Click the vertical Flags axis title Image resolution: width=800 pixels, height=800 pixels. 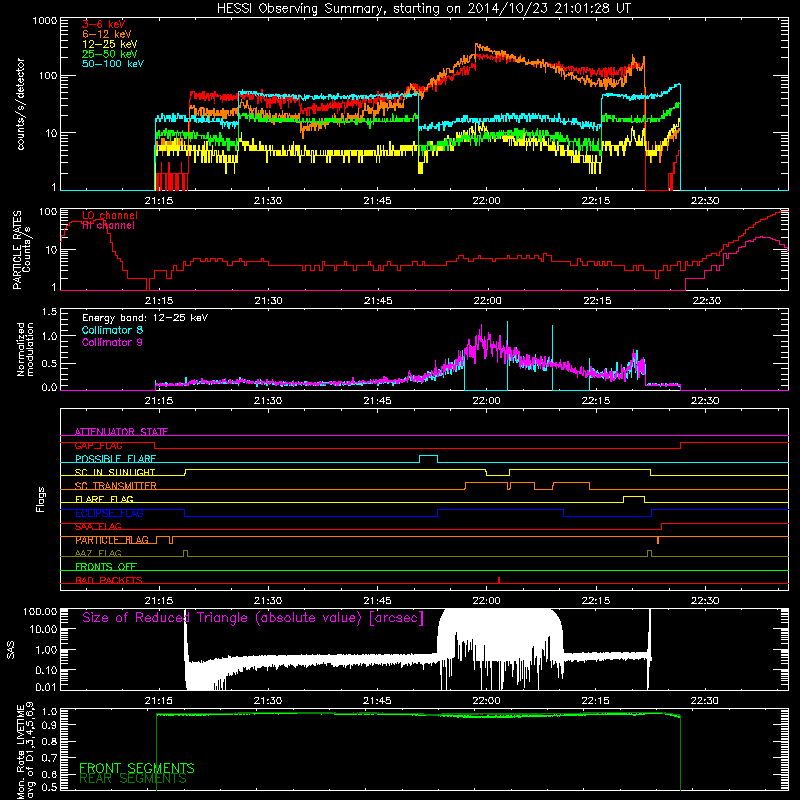click(40, 499)
